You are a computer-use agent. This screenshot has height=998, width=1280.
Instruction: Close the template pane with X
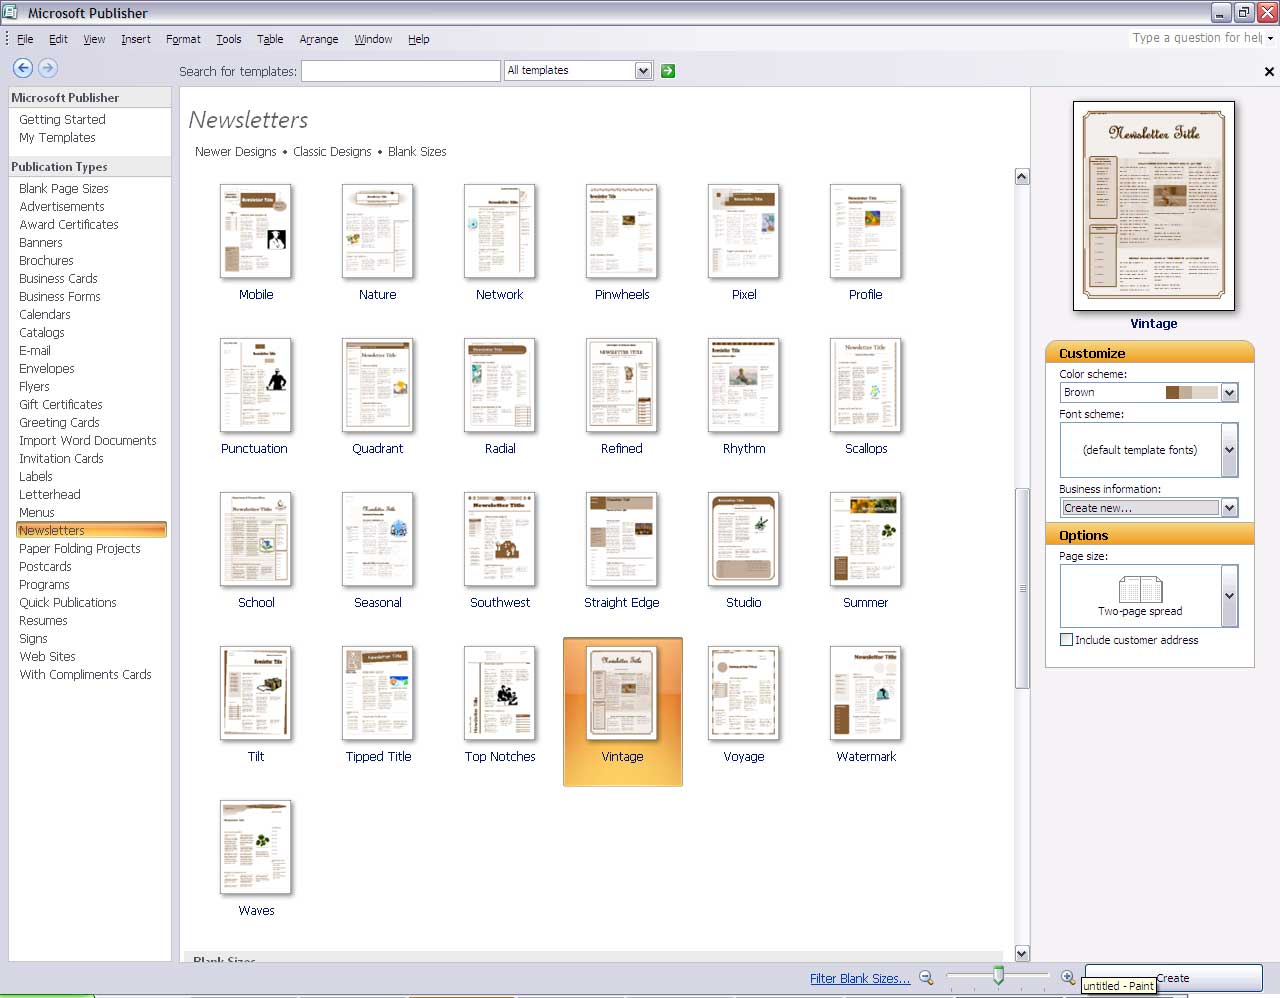tap(1269, 72)
